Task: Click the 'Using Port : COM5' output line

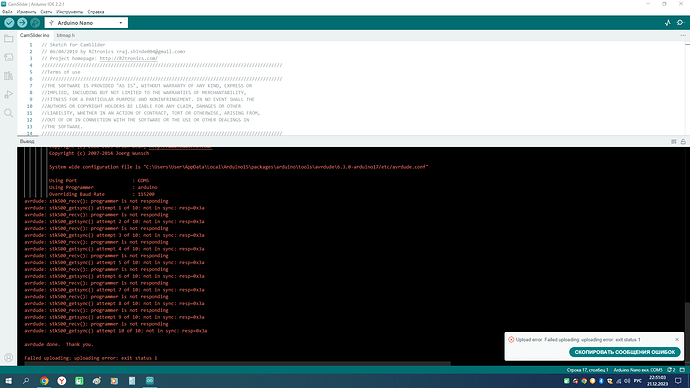Action: [99, 181]
